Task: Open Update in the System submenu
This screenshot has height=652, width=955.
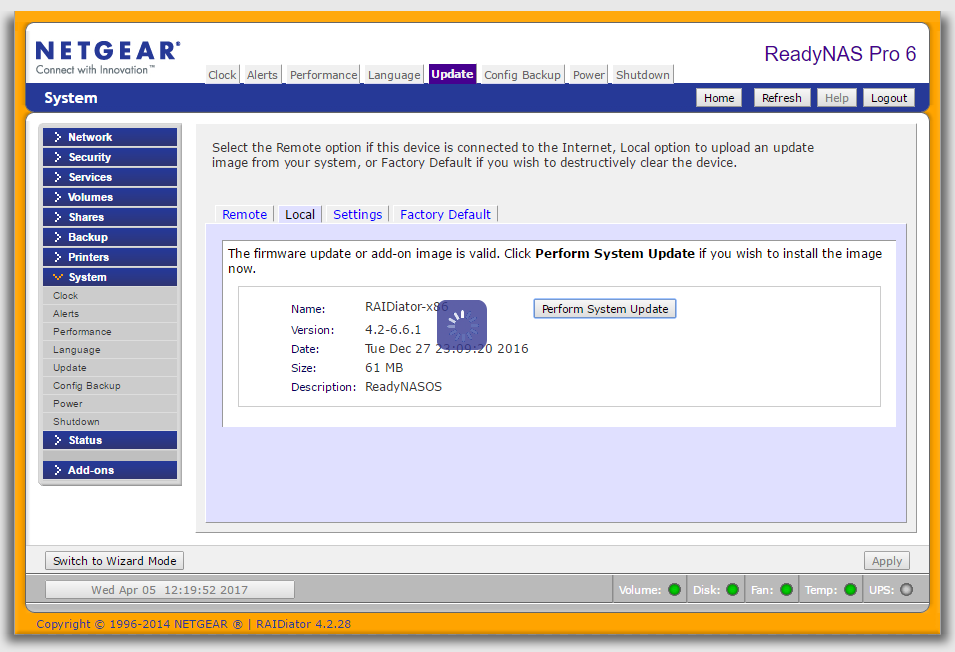Action: [110, 368]
